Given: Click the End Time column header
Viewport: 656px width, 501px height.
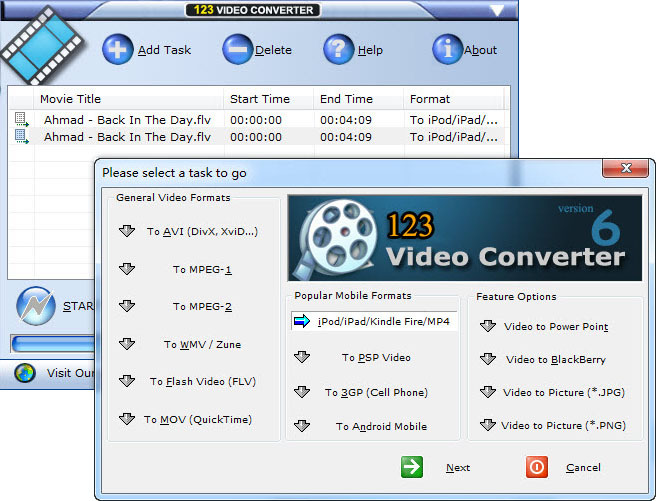Looking at the screenshot, I should pyautogui.click(x=358, y=99).
